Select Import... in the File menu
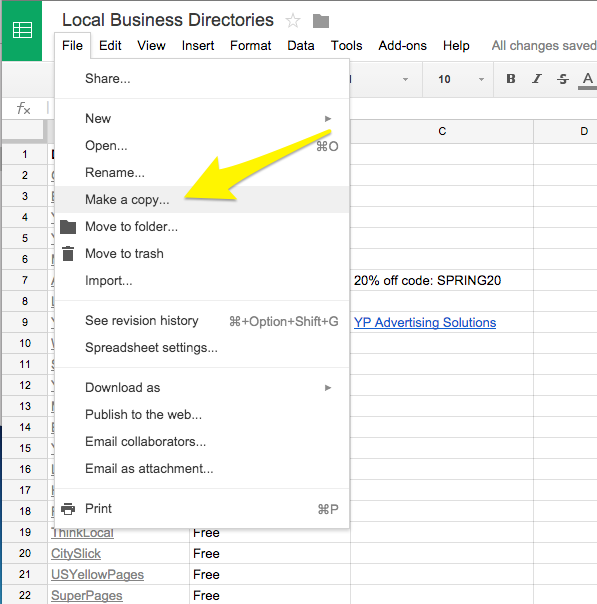Viewport: 597px width, 604px height. point(202,280)
